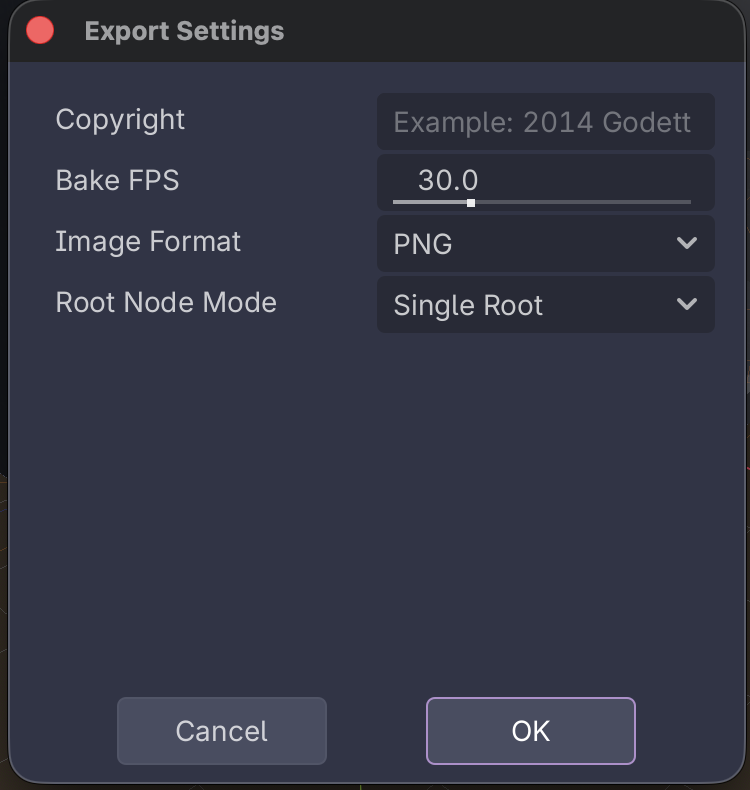Click the Bake FPS slider track right of handle
The height and width of the screenshot is (790, 750).
pyautogui.click(x=580, y=202)
